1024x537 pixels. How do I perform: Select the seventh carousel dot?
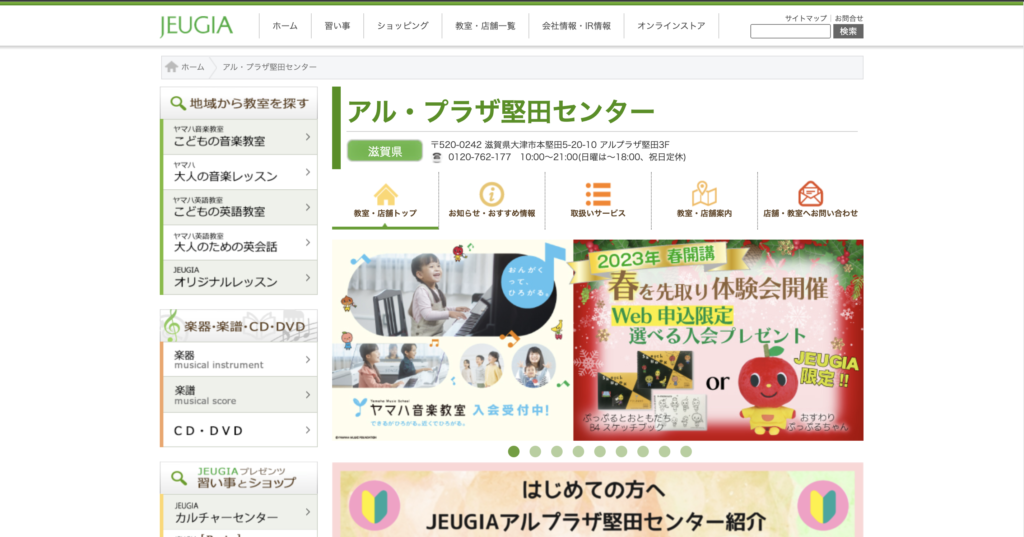click(643, 451)
